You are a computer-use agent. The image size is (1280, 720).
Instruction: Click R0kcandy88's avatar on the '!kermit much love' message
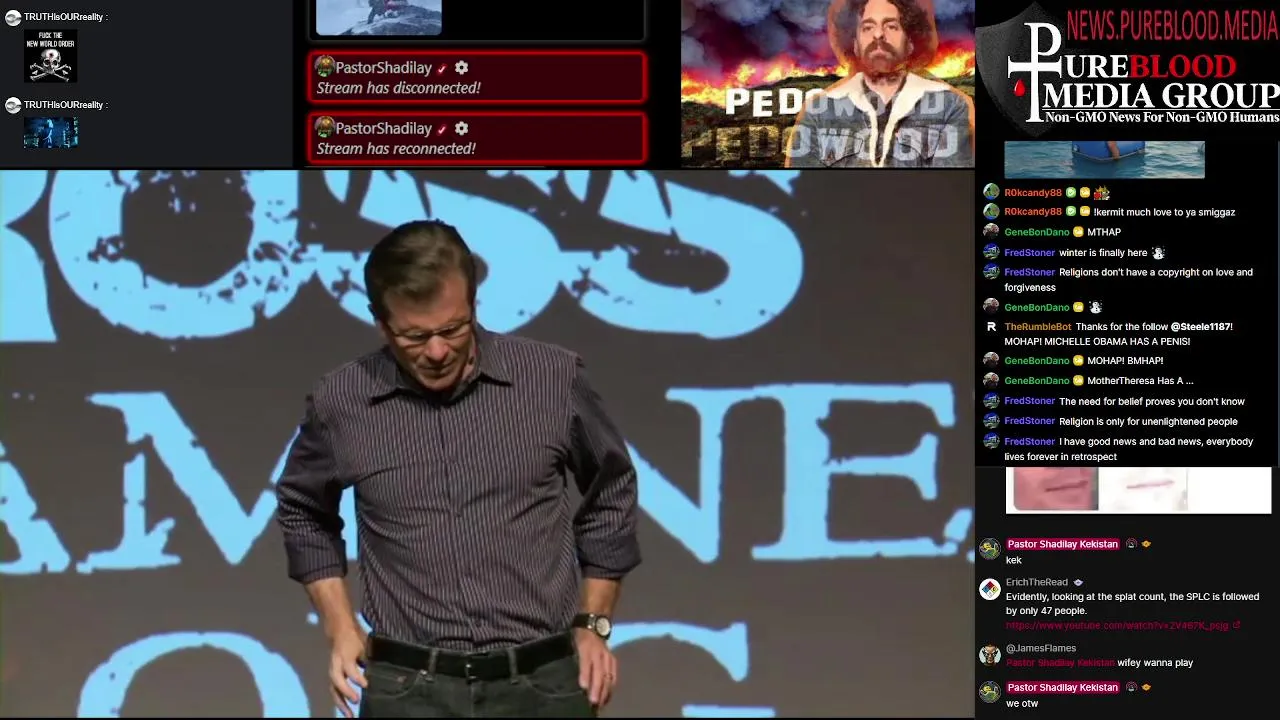click(x=991, y=211)
